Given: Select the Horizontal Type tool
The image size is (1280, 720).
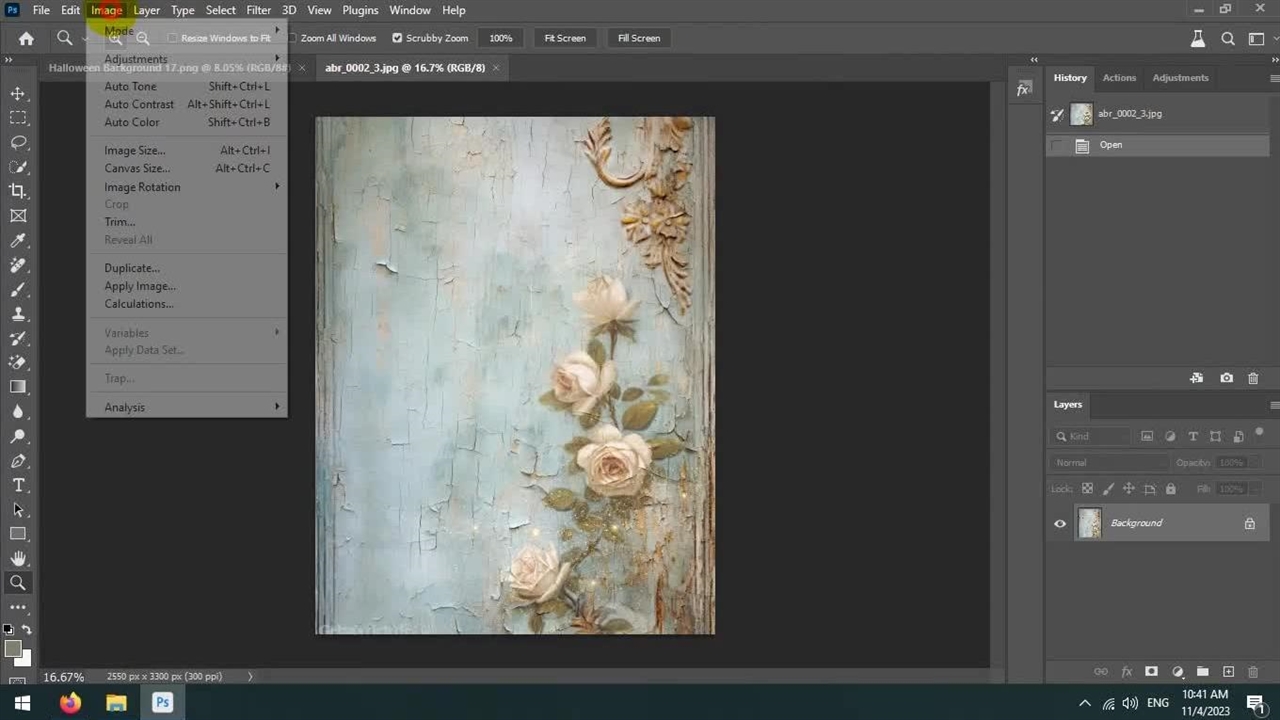Looking at the screenshot, I should pos(18,485).
